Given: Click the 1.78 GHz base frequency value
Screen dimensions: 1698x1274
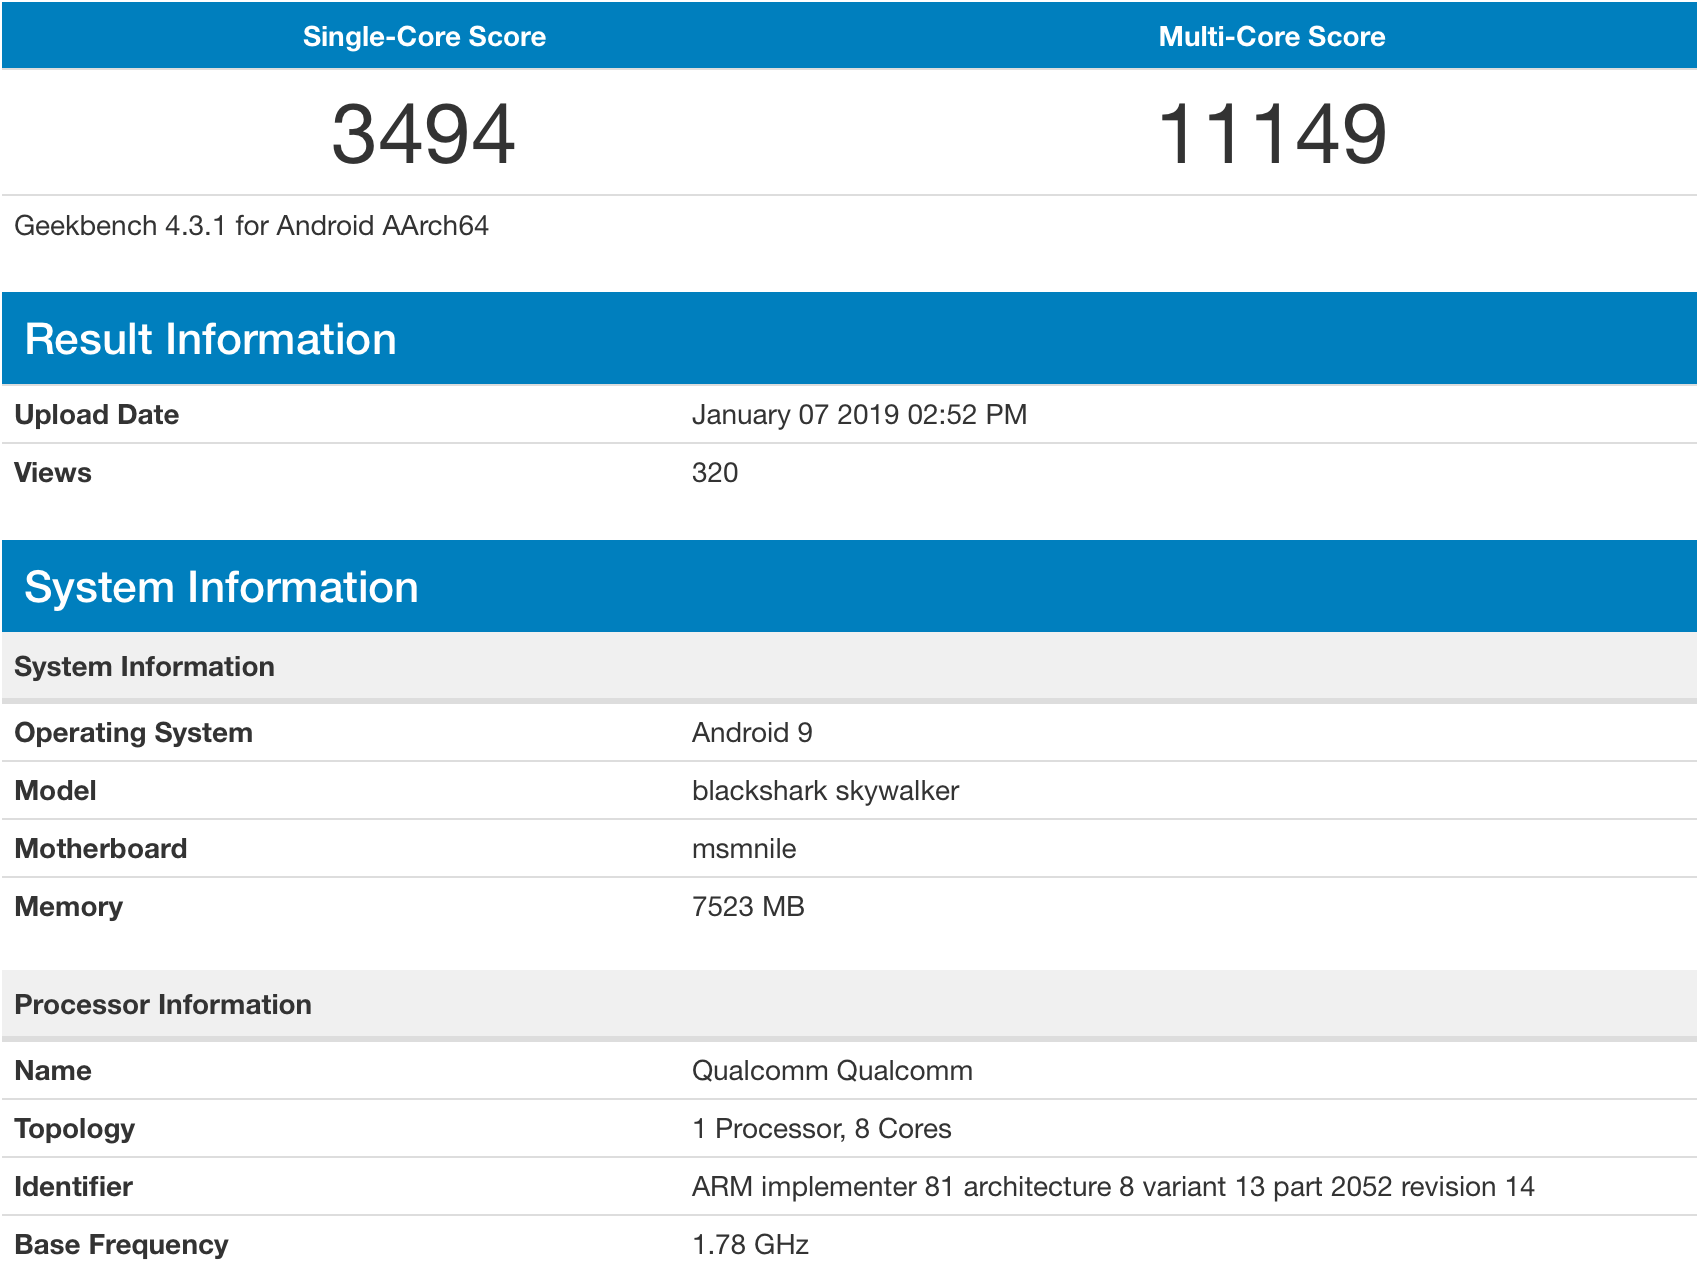Looking at the screenshot, I should coord(750,1245).
